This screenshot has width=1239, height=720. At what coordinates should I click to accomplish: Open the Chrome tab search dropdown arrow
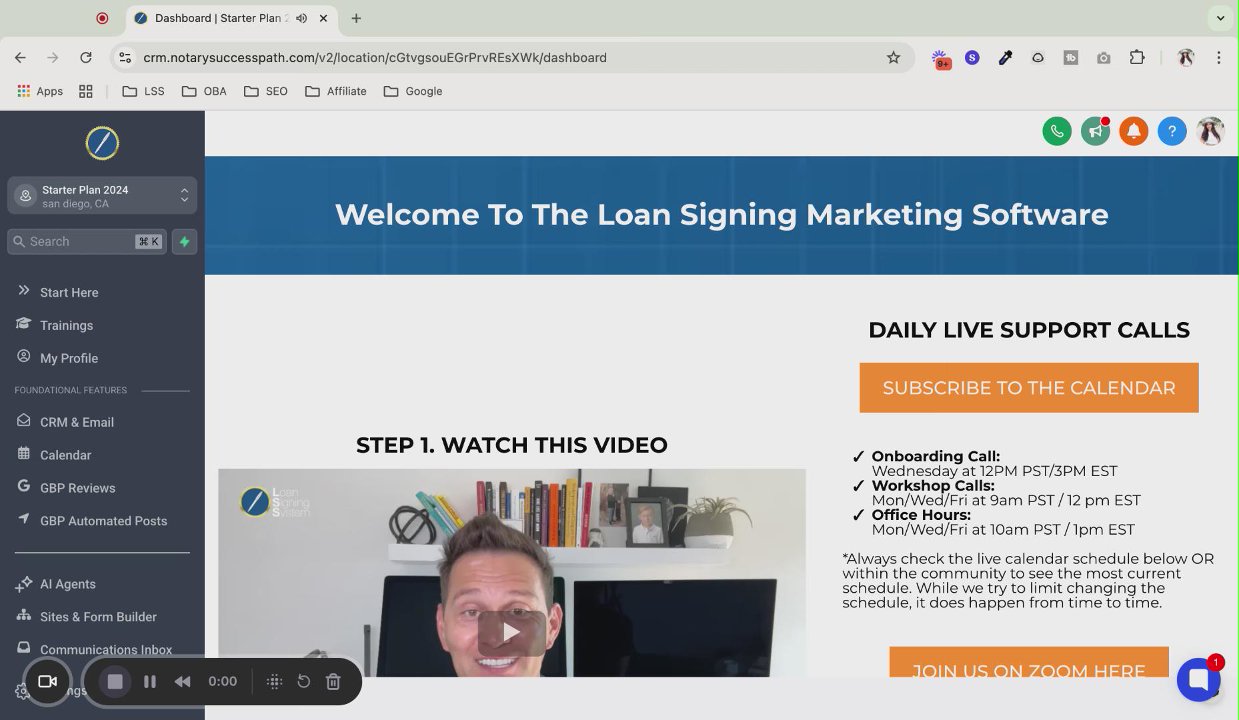(1220, 18)
